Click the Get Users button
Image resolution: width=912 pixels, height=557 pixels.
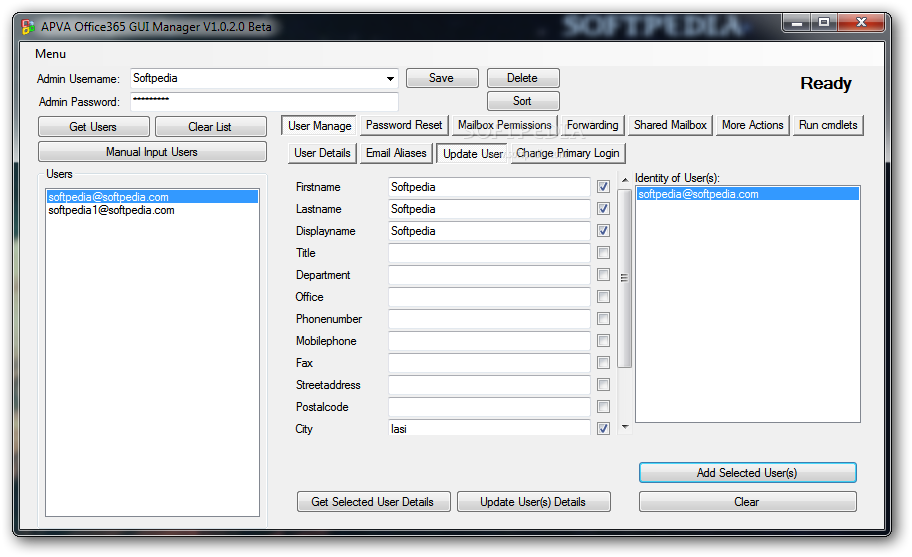[94, 127]
